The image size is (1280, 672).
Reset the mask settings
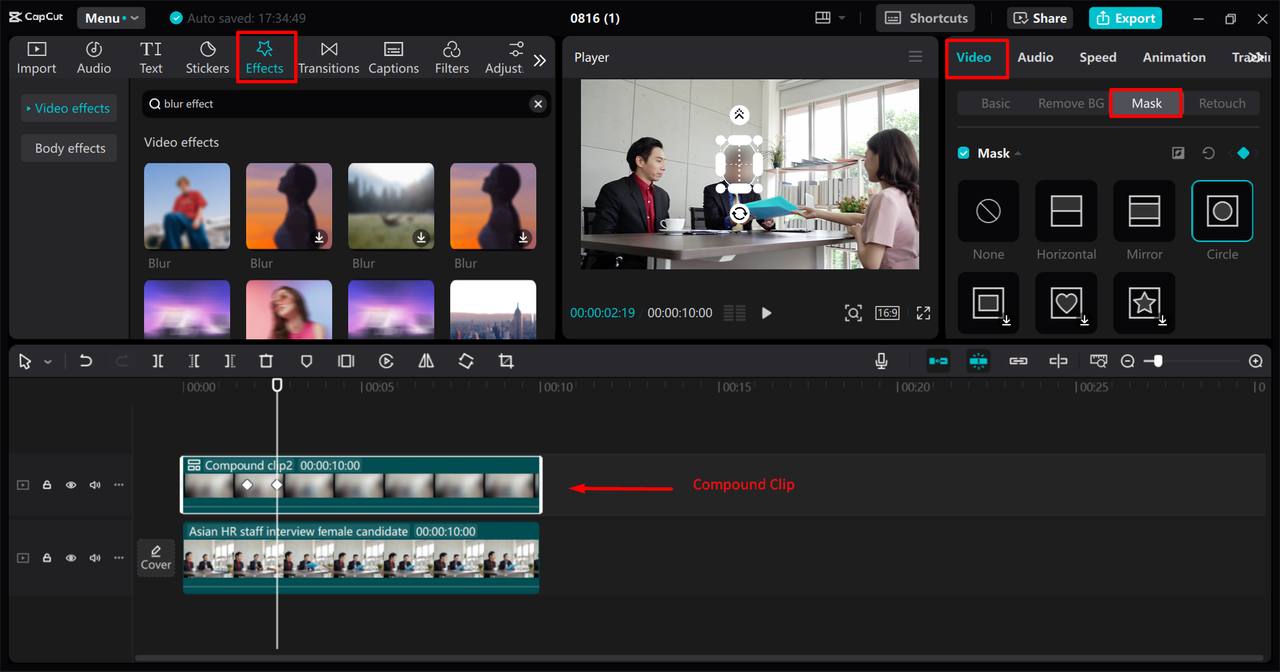1208,153
